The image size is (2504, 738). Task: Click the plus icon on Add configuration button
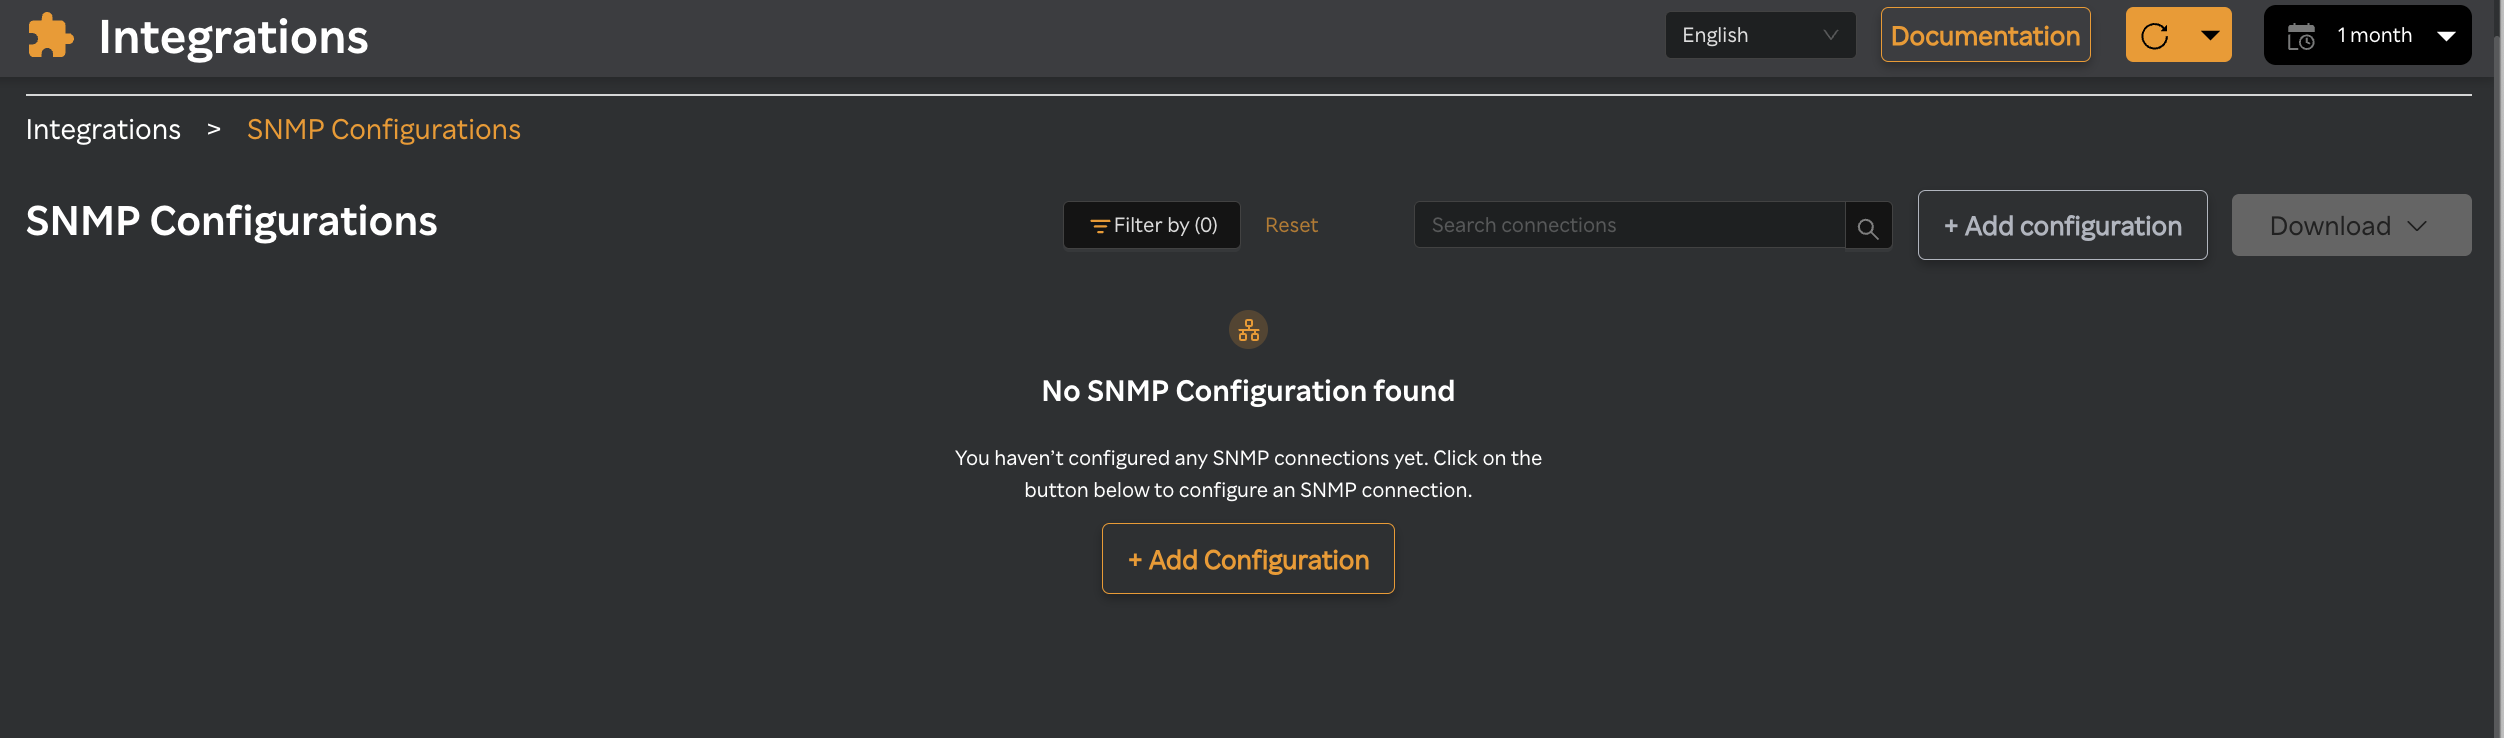(x=1951, y=226)
